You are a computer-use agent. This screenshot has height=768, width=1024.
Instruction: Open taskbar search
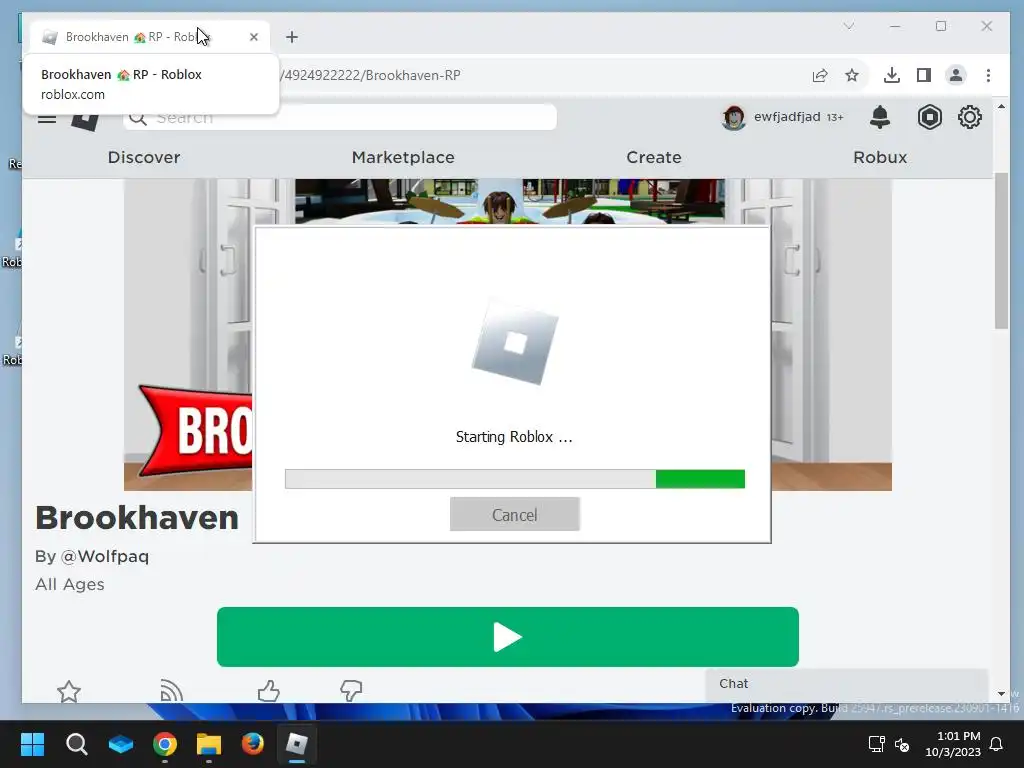(x=76, y=744)
